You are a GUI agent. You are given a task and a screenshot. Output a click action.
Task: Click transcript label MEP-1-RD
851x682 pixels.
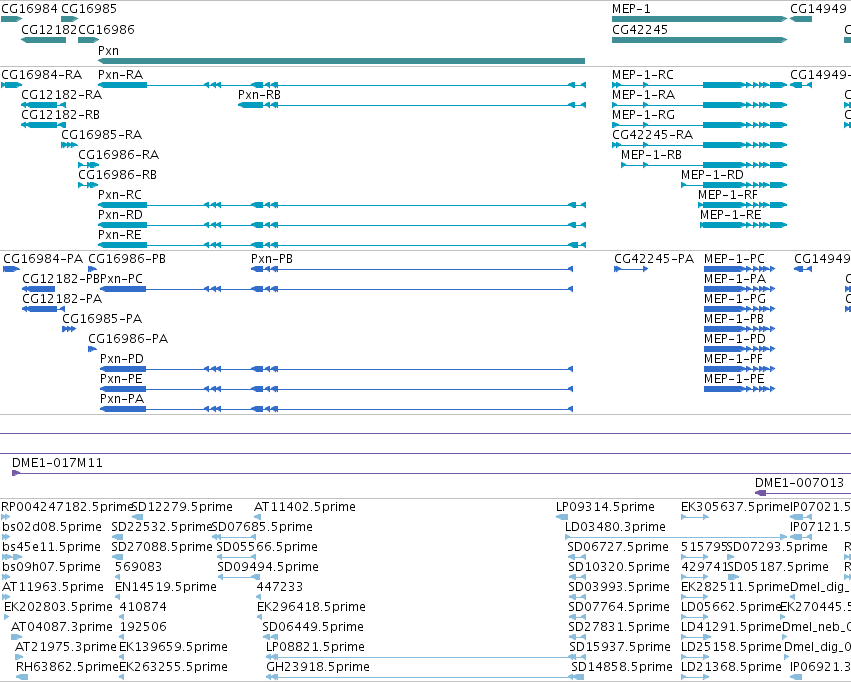coord(713,175)
